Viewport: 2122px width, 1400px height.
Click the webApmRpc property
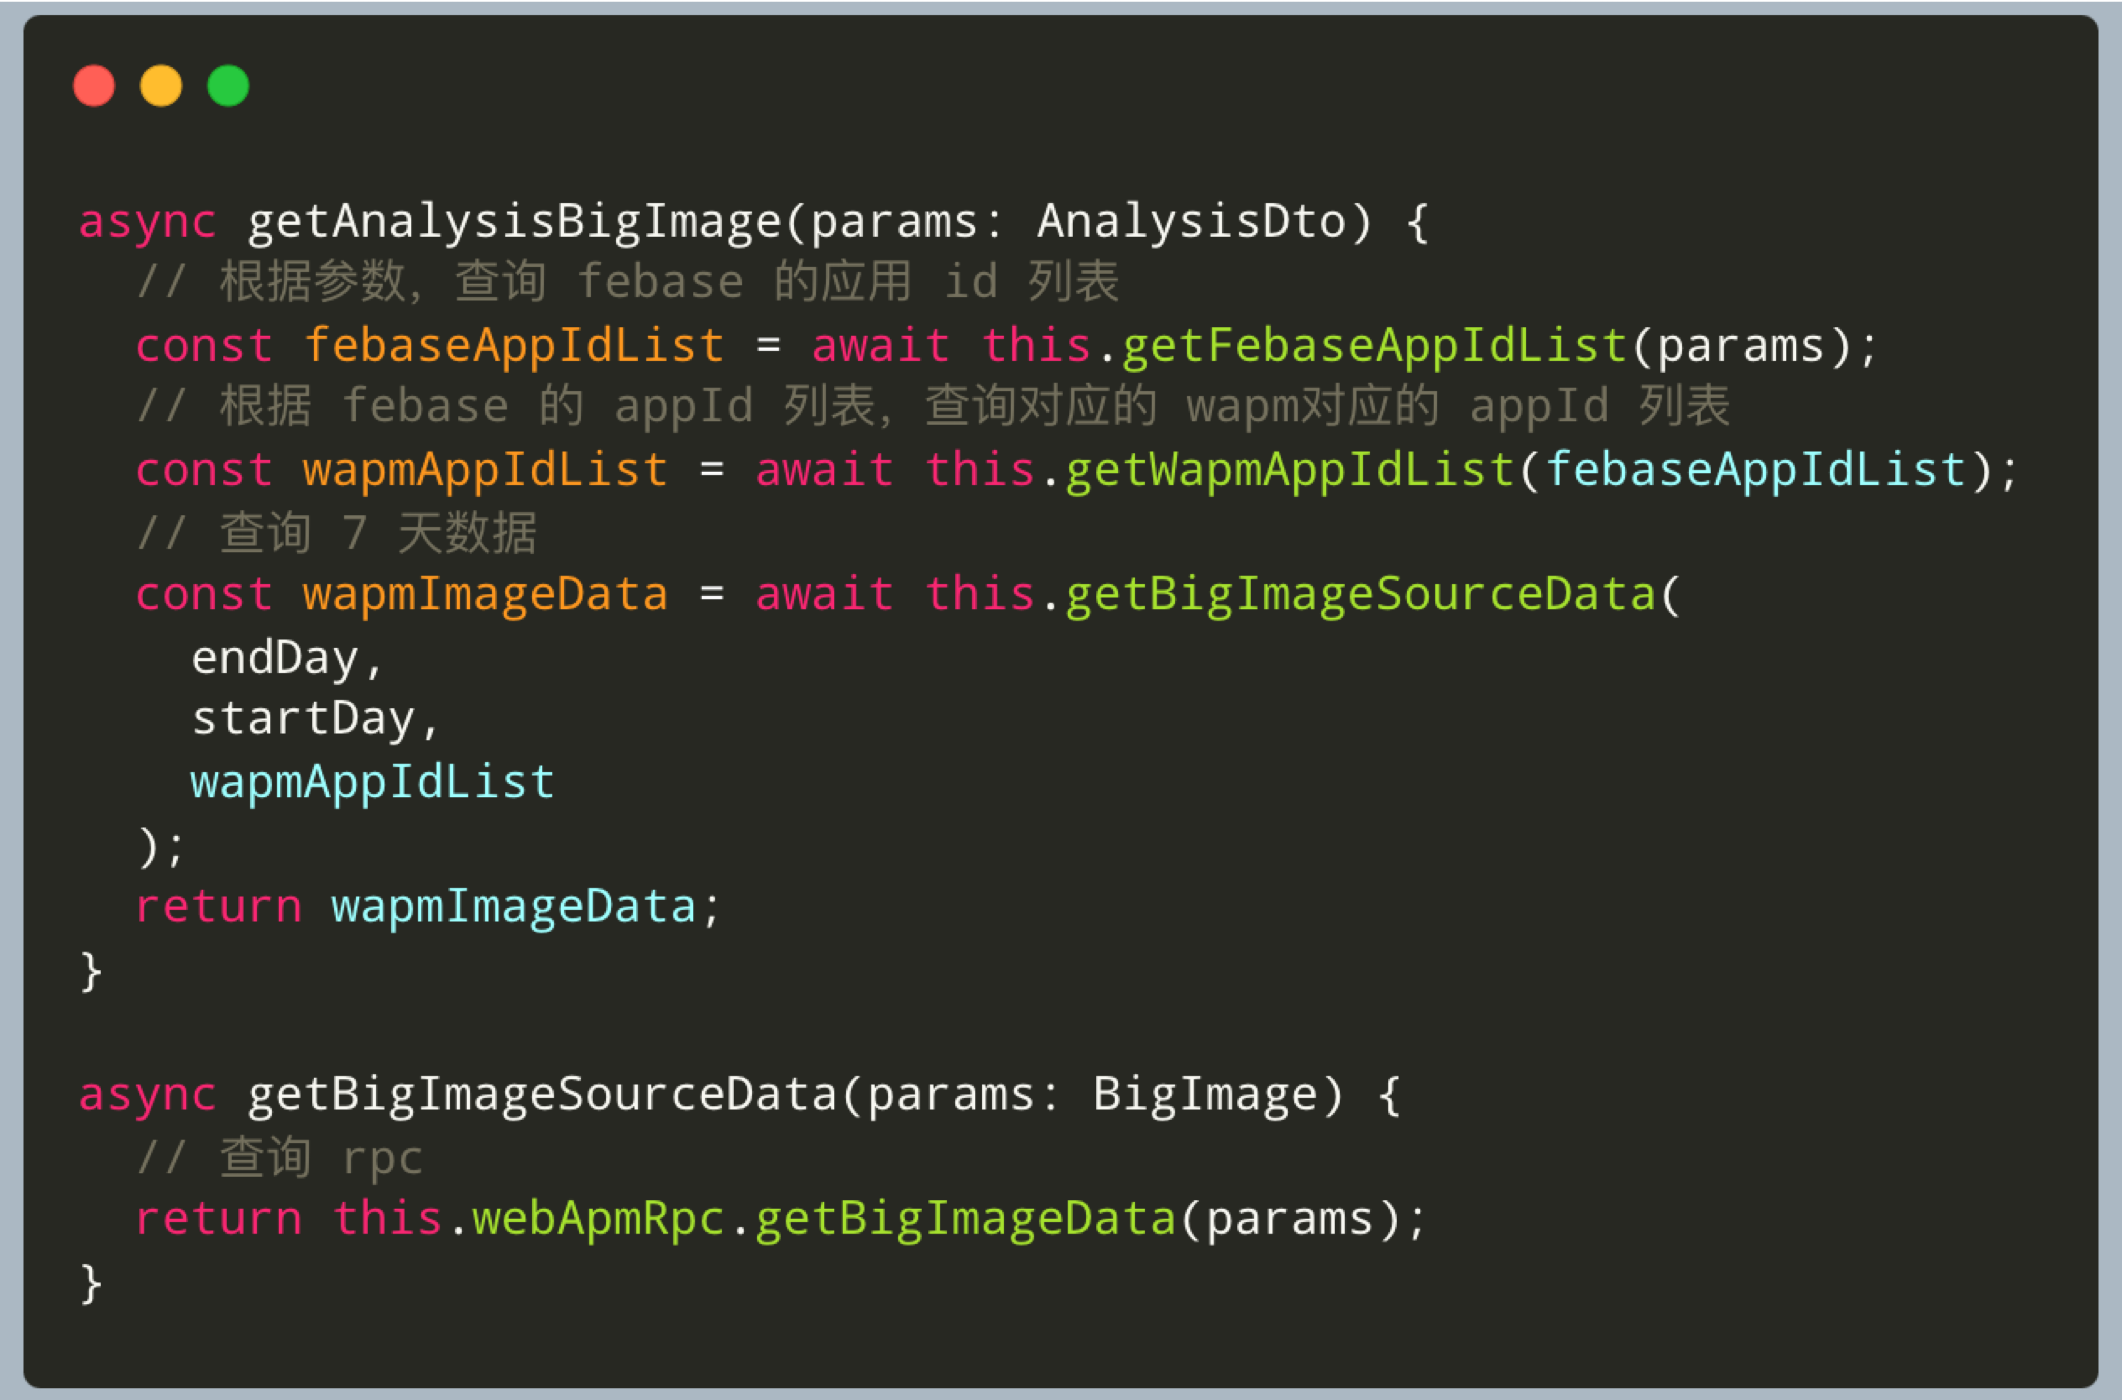click(x=598, y=1219)
